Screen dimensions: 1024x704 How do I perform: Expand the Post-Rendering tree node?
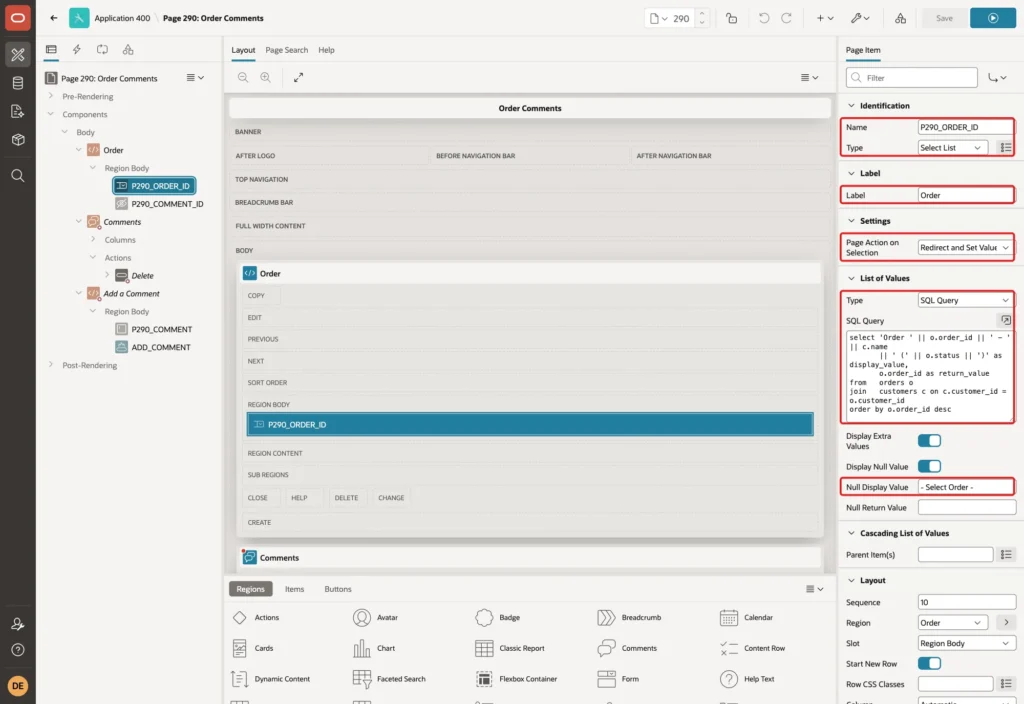51,364
